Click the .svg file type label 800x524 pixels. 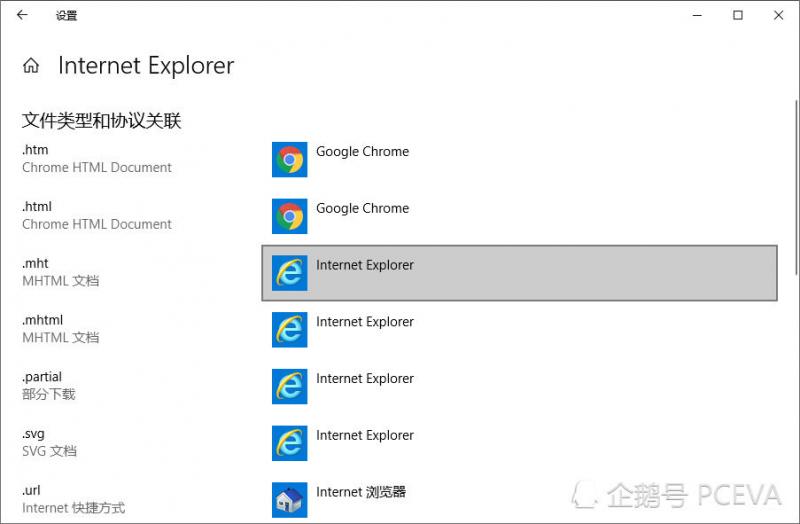tap(34, 434)
